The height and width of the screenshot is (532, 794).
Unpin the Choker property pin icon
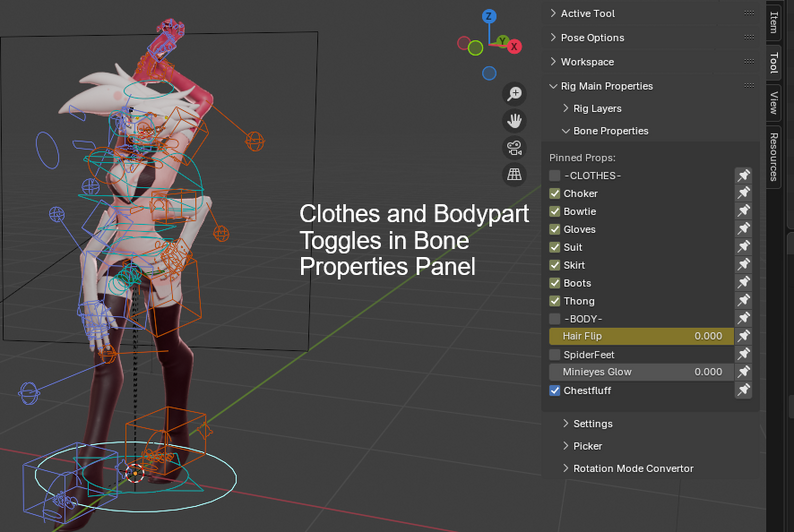(x=743, y=193)
